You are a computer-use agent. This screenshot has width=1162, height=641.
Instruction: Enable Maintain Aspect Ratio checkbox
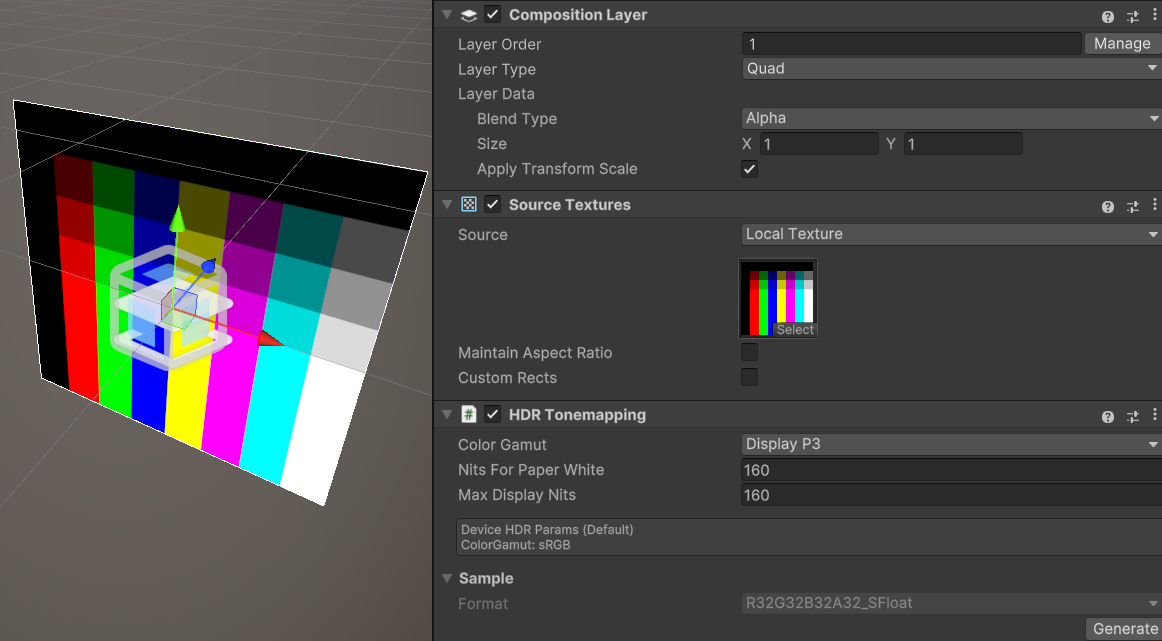(x=749, y=353)
